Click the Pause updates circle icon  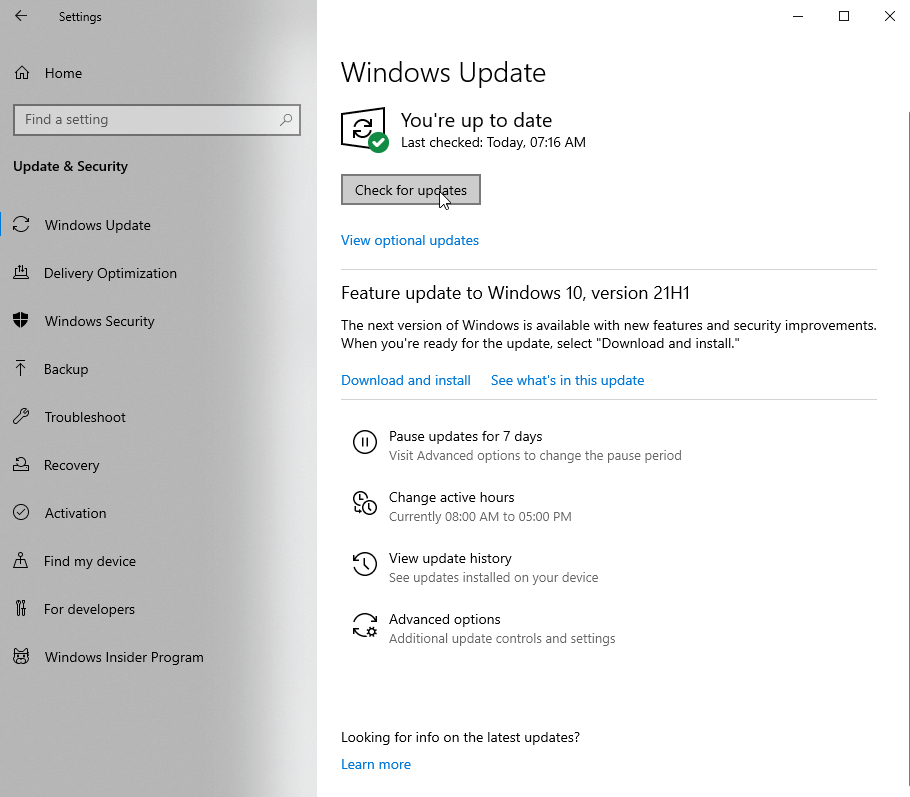(365, 442)
